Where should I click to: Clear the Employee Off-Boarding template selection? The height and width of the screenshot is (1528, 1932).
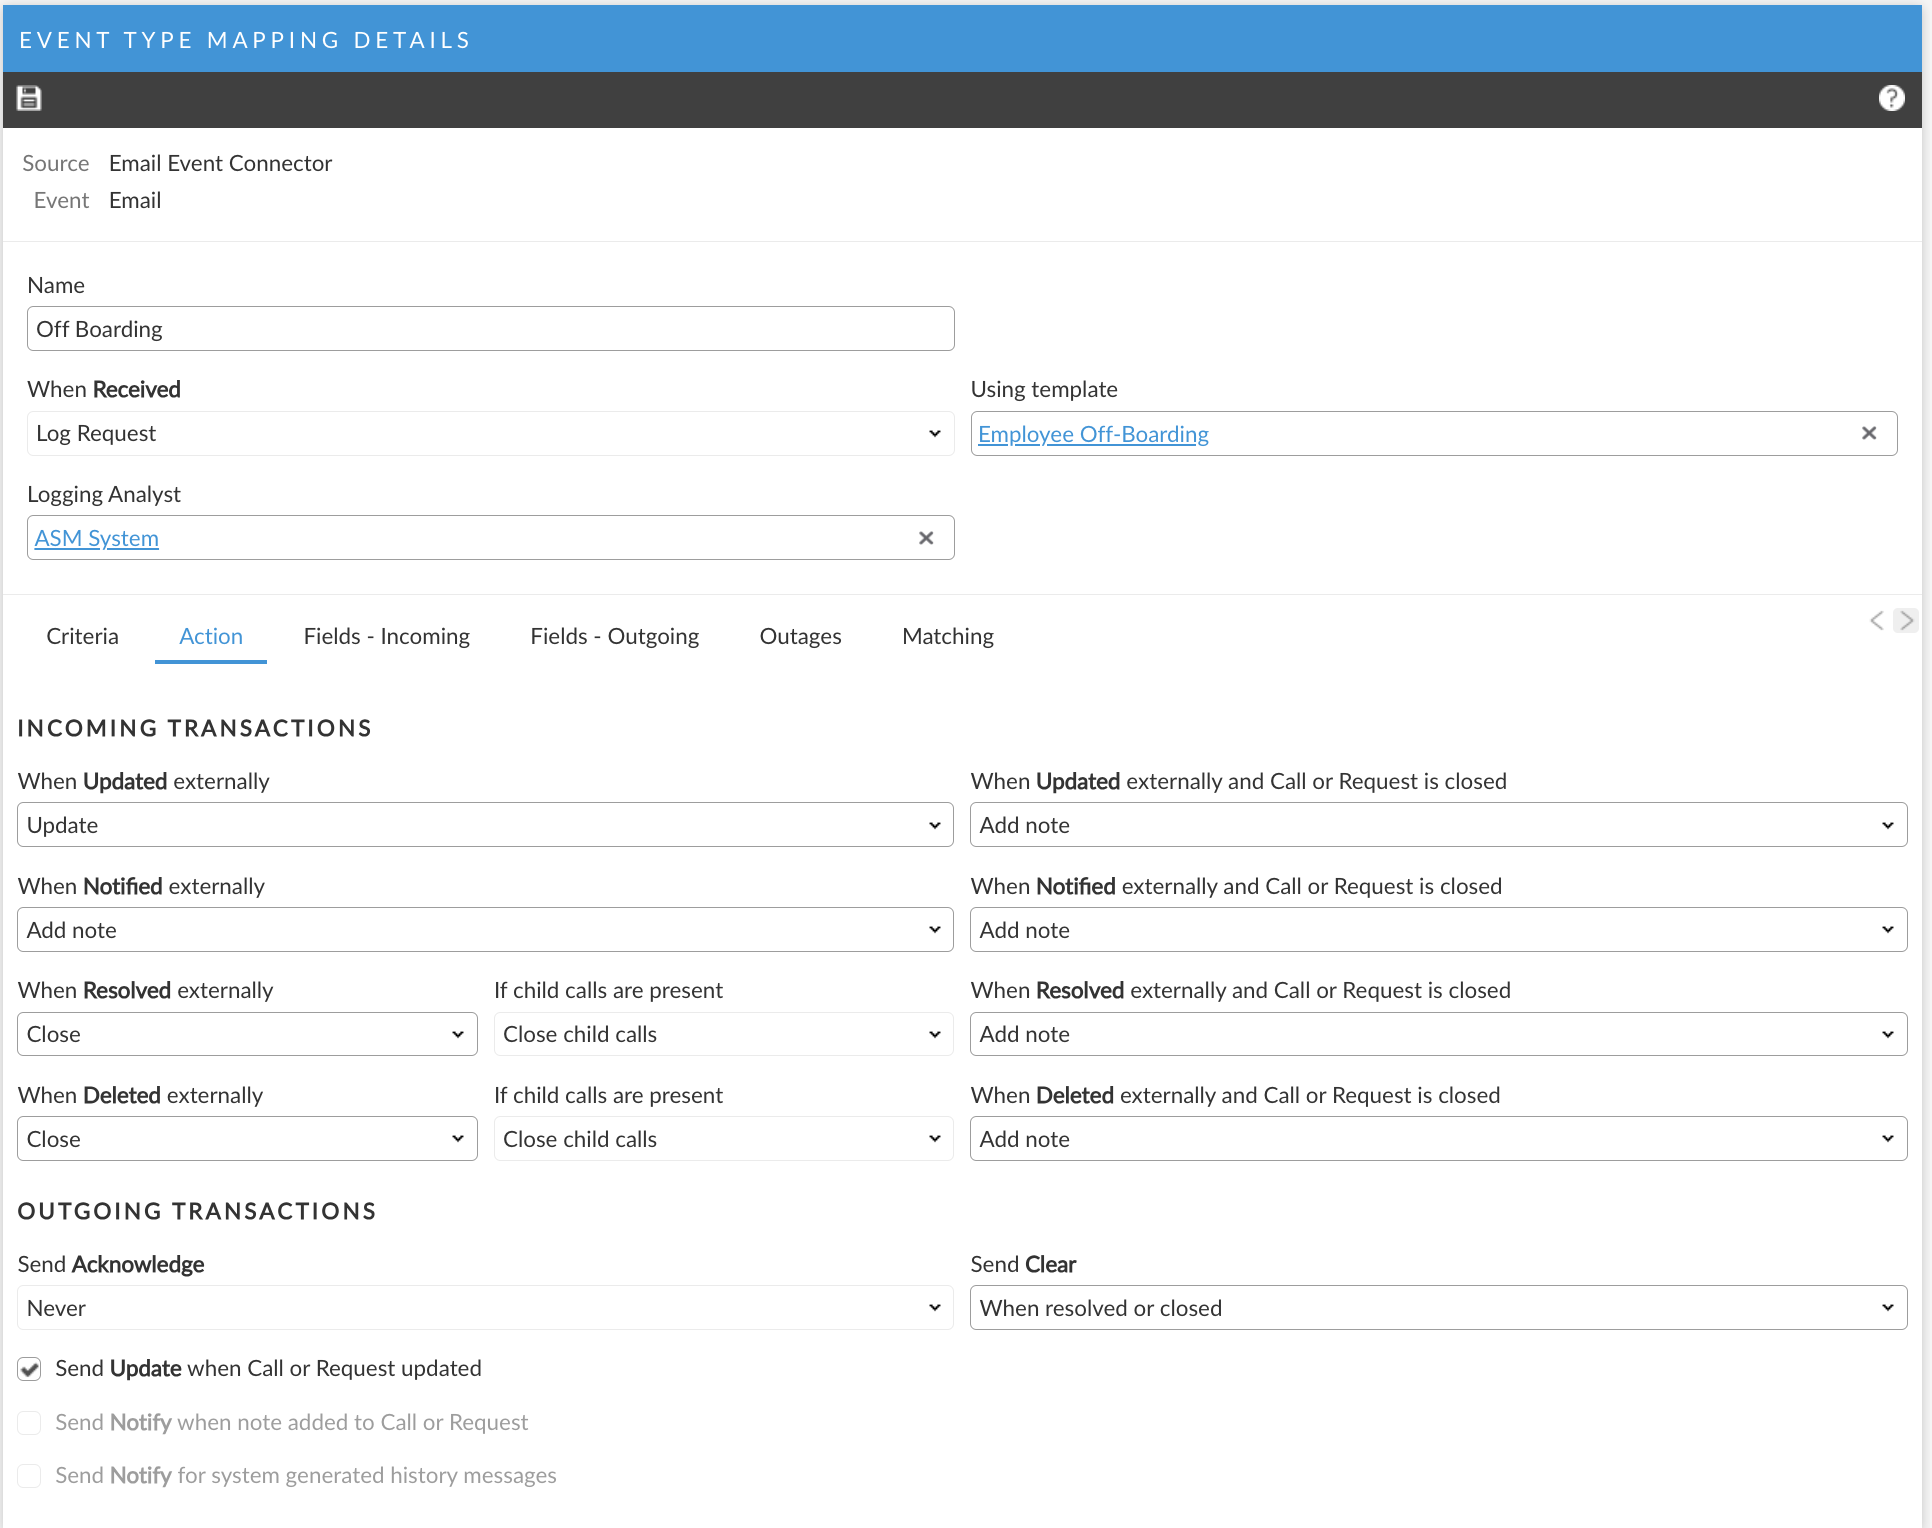coord(1868,433)
